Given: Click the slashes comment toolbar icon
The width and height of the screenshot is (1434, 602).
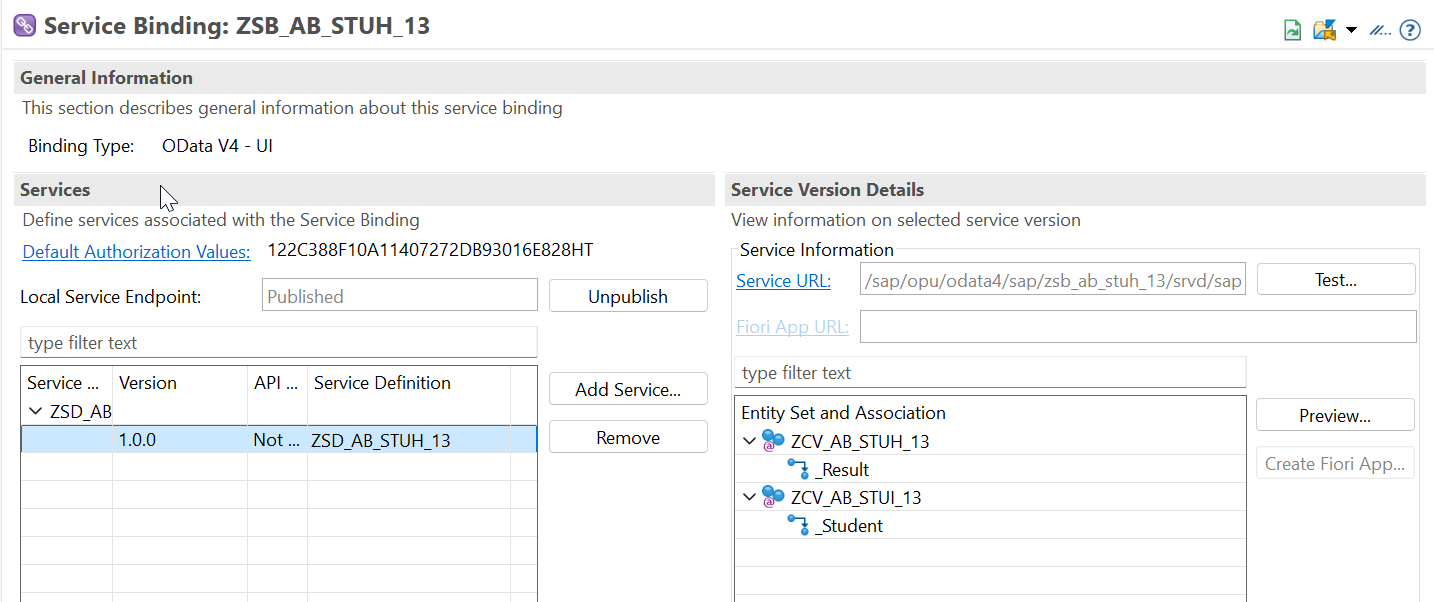Looking at the screenshot, I should coord(1380,30).
